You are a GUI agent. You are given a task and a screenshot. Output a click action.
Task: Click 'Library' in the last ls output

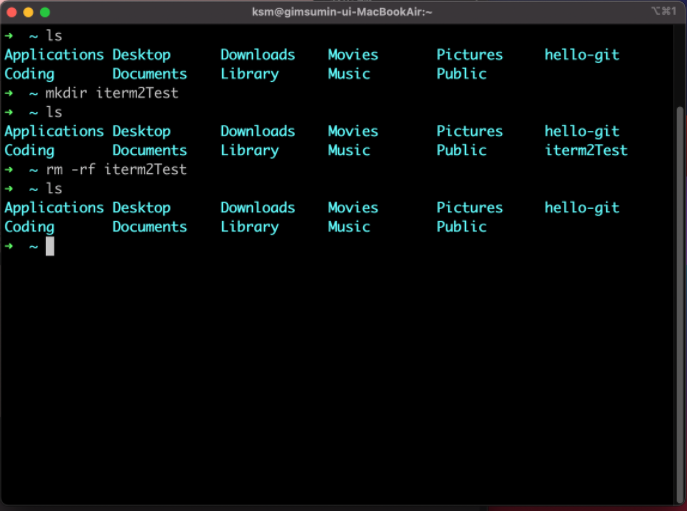tap(250, 227)
